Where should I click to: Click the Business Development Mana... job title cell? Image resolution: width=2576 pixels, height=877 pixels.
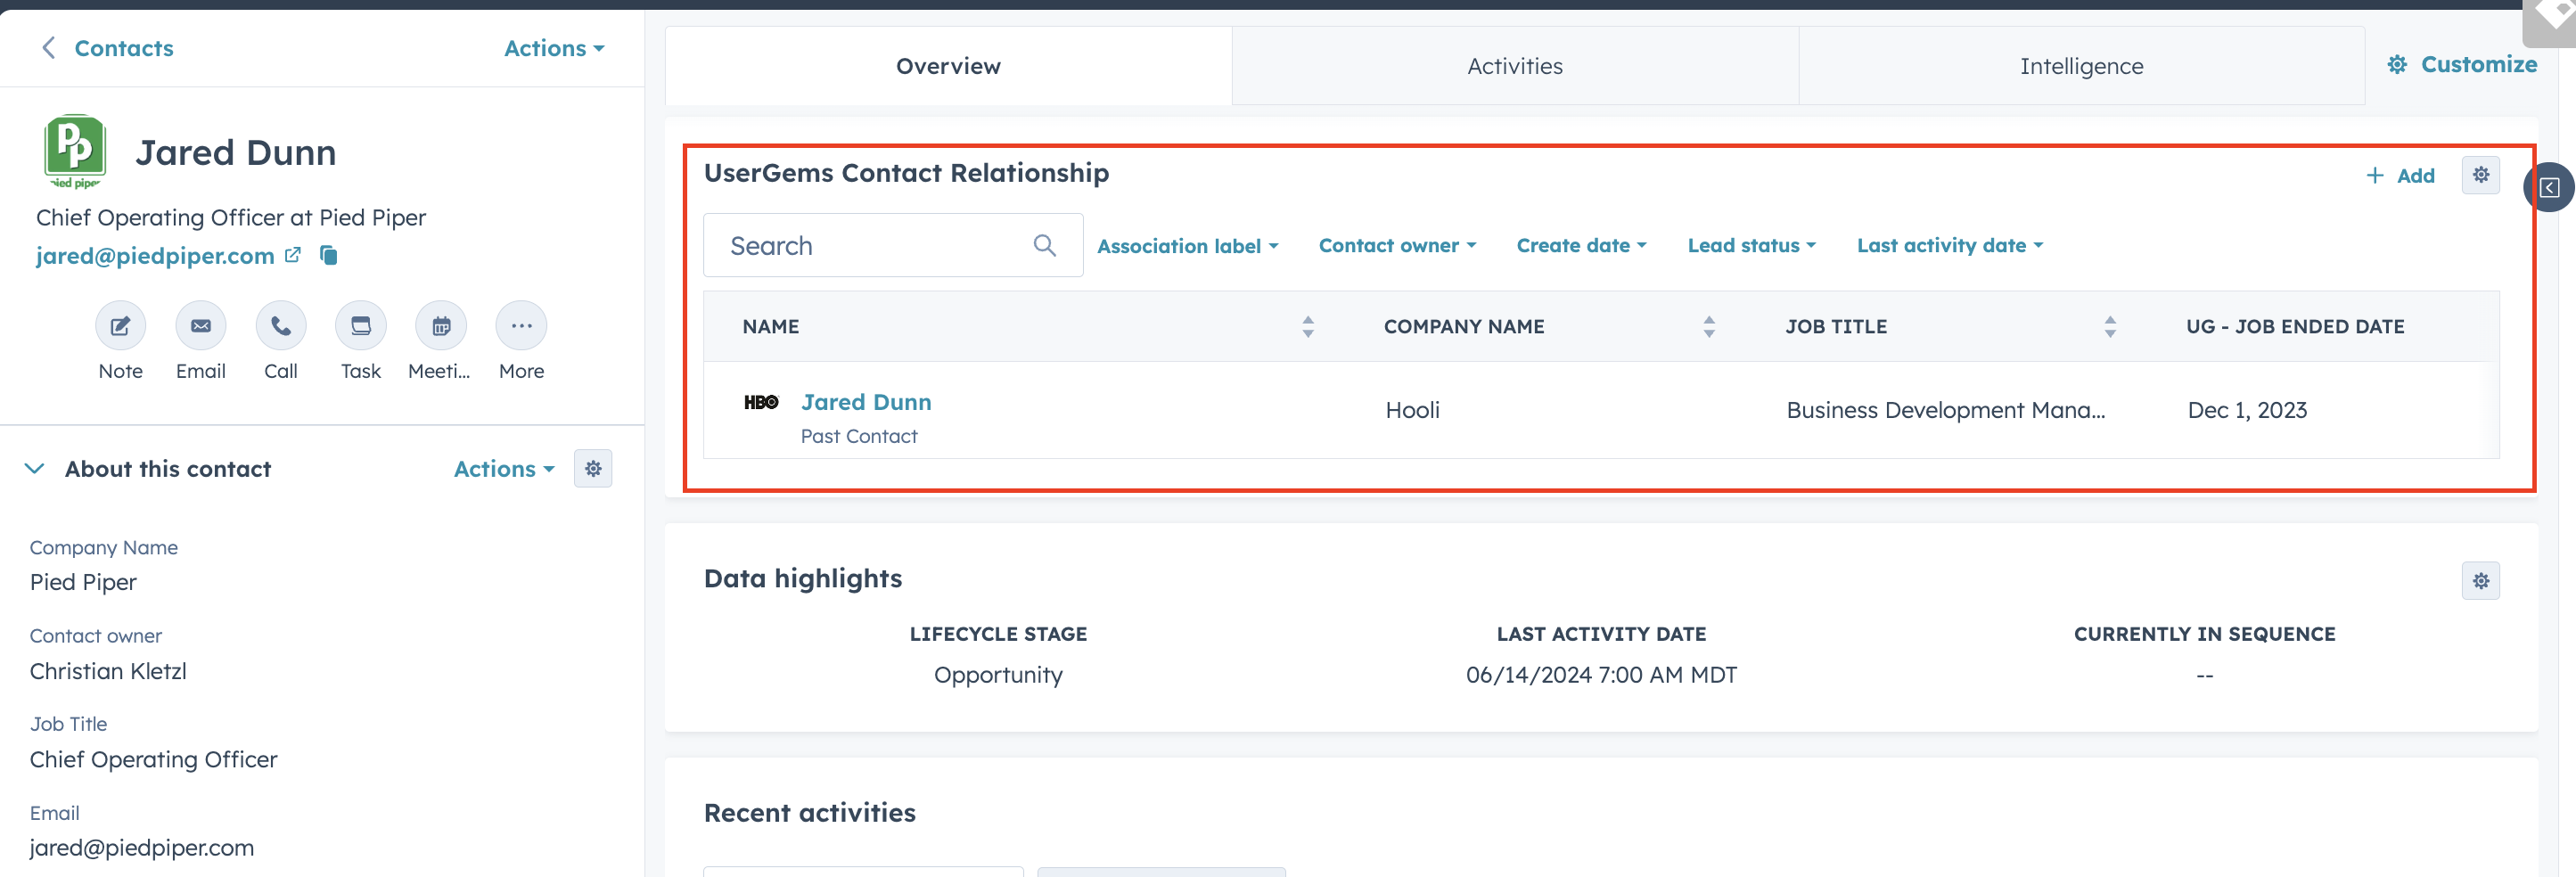(1946, 410)
